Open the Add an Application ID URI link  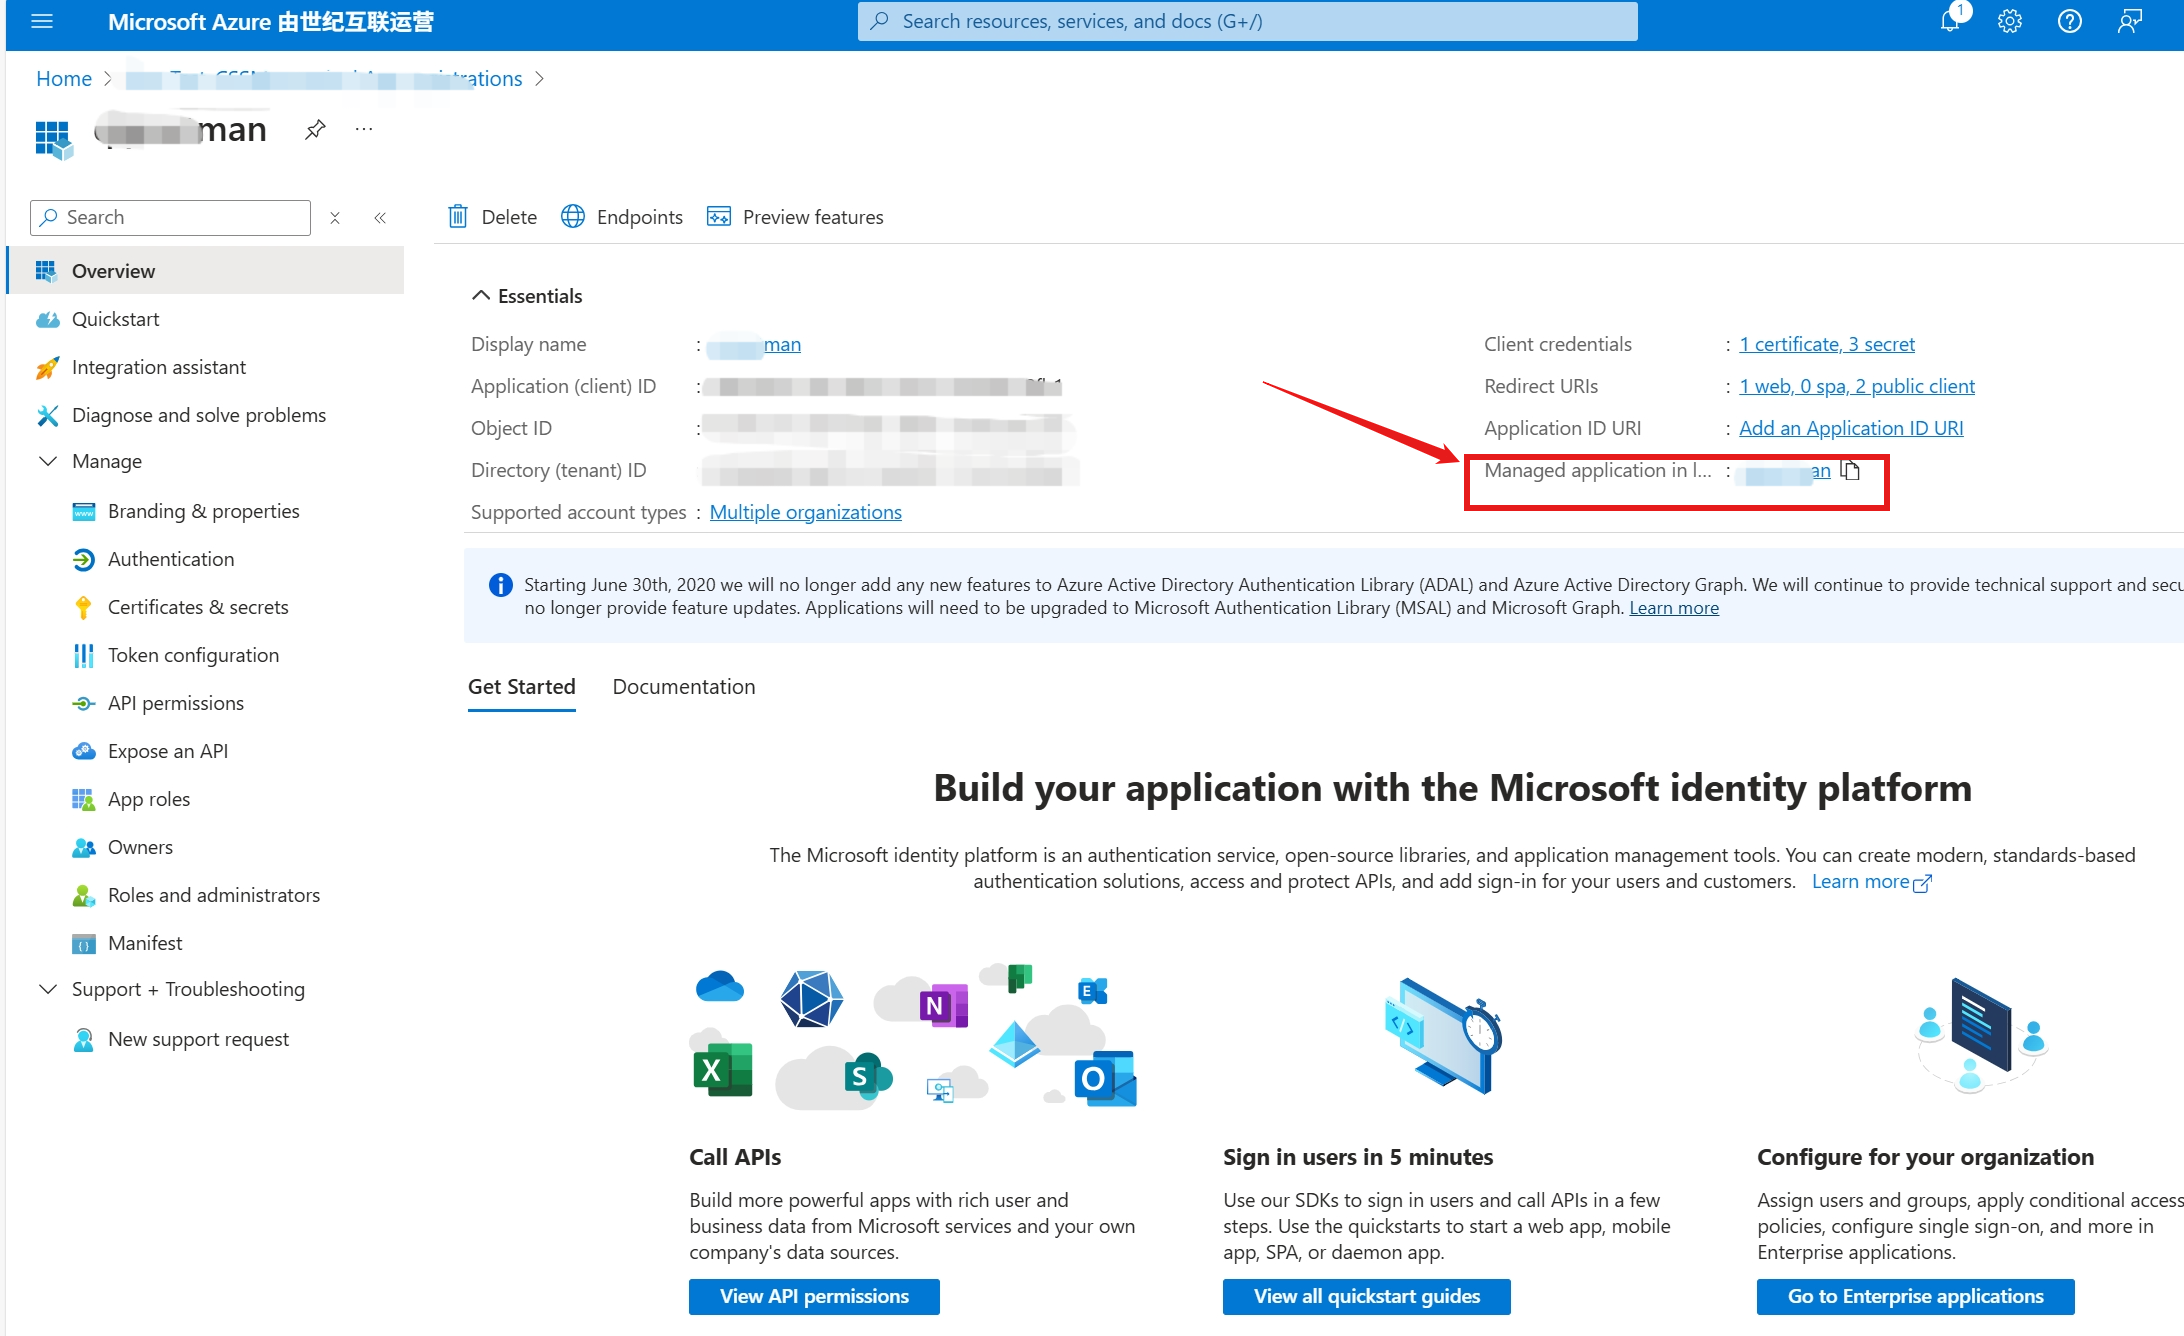pyautogui.click(x=1851, y=428)
